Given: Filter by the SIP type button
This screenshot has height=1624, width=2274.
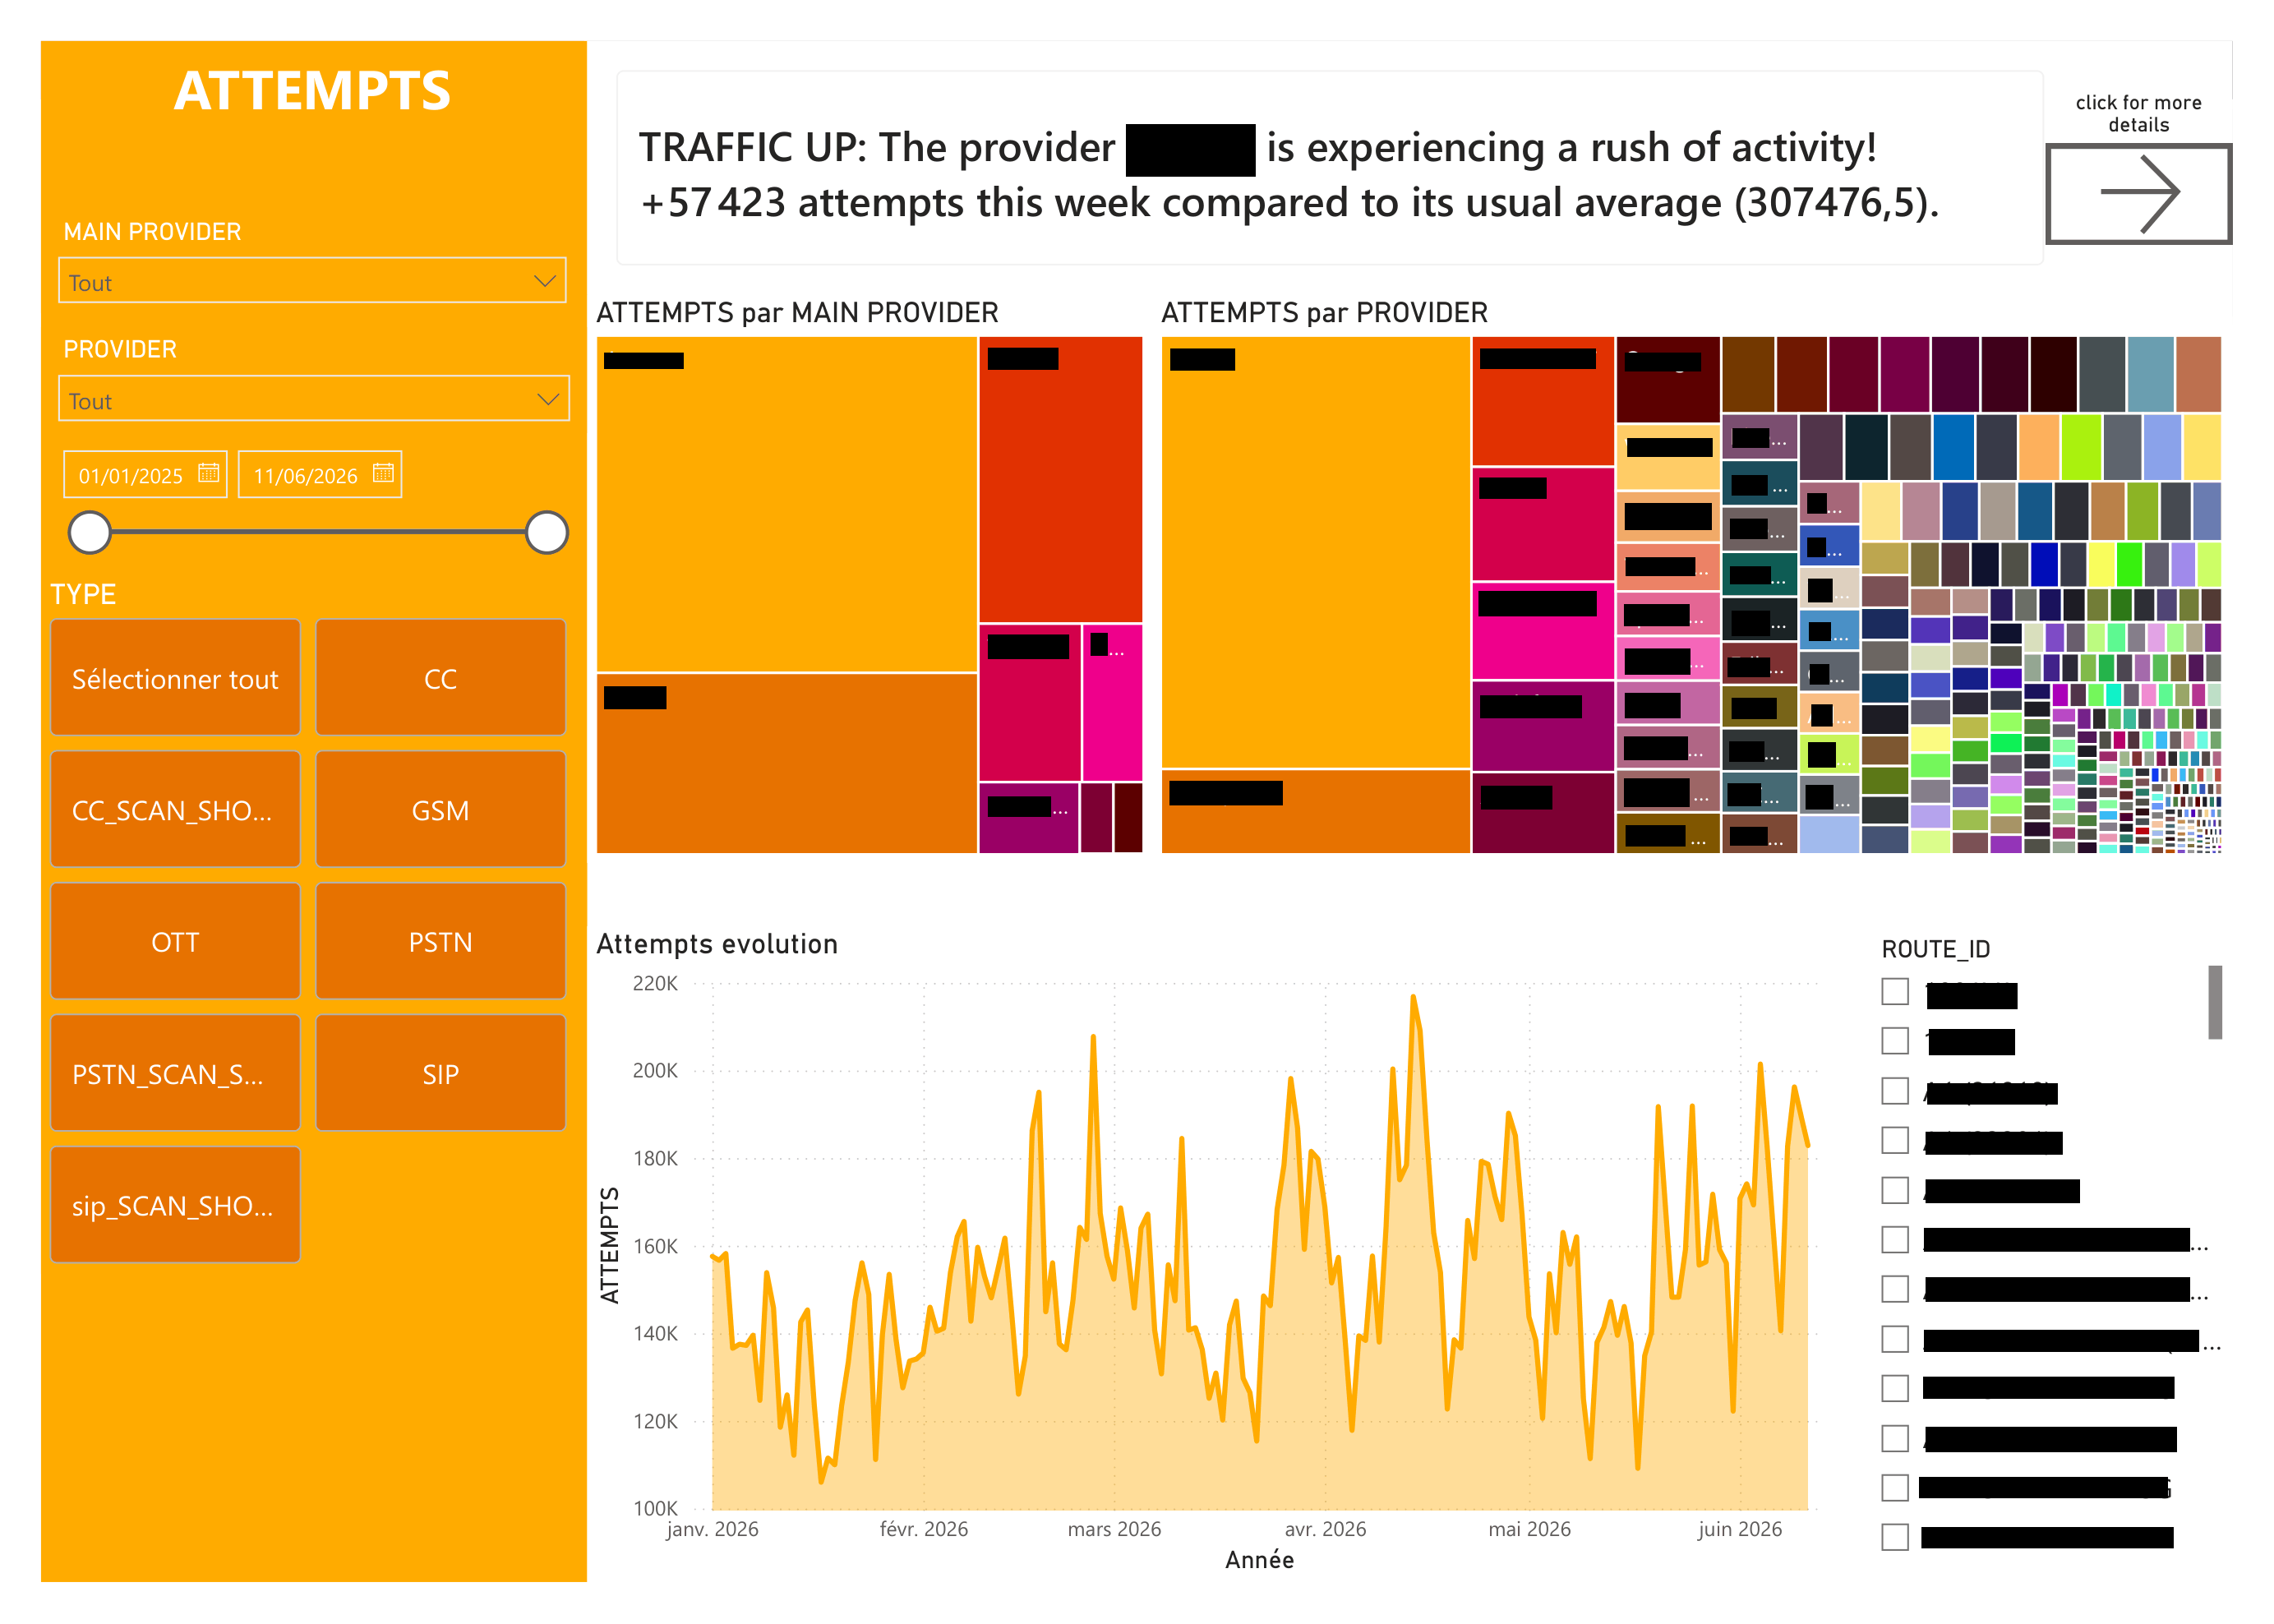Looking at the screenshot, I should (440, 1074).
